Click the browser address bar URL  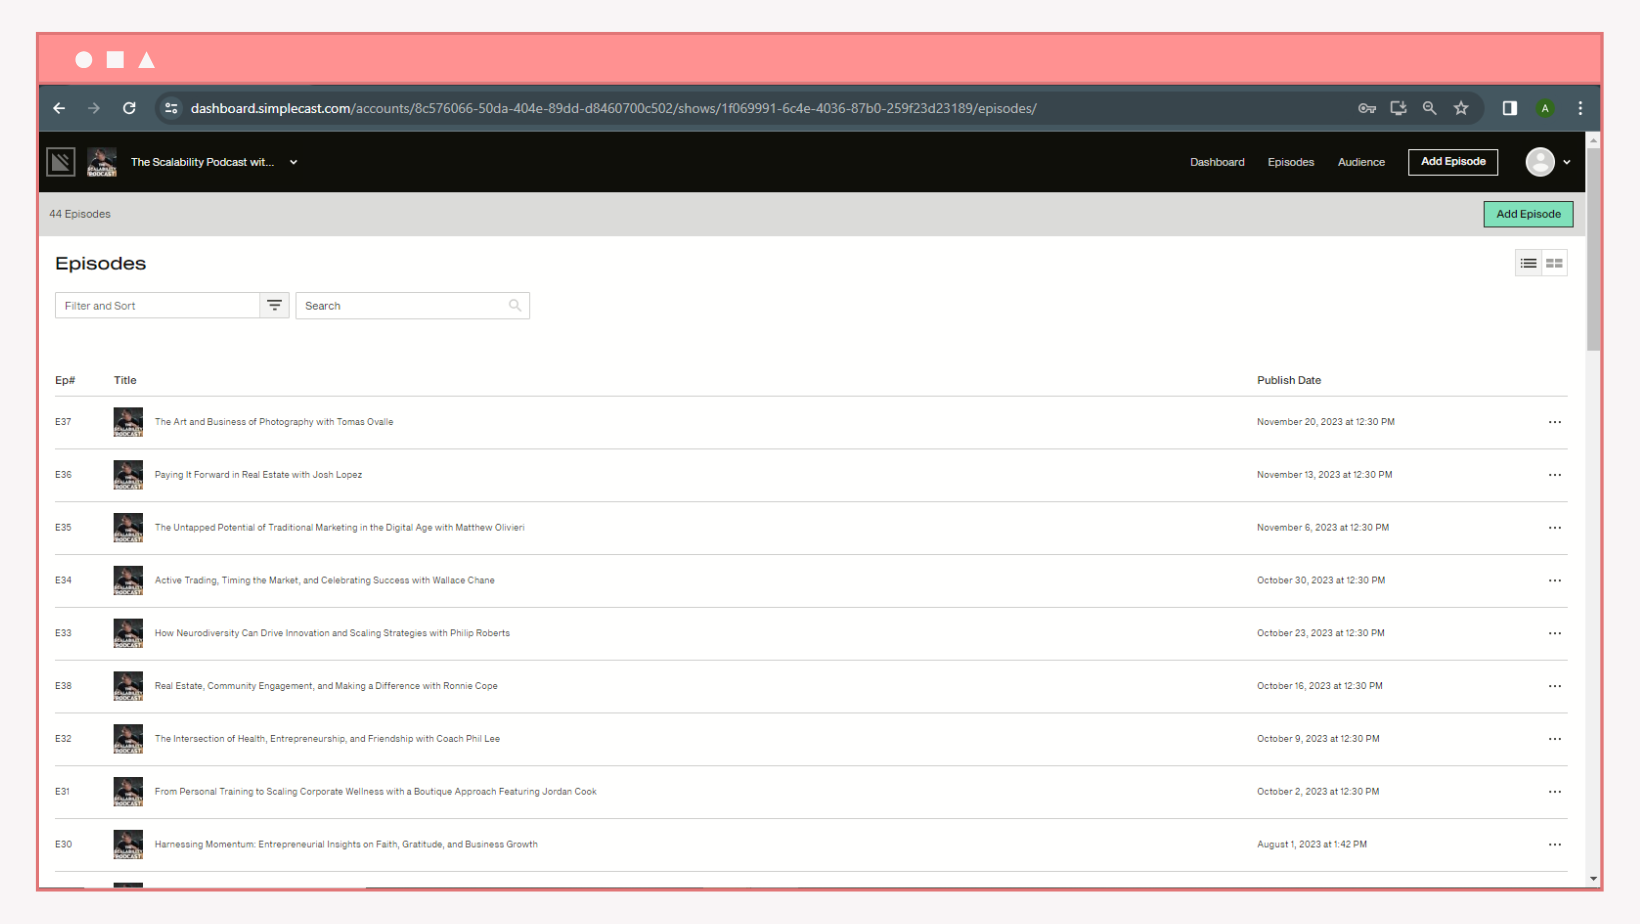click(613, 108)
